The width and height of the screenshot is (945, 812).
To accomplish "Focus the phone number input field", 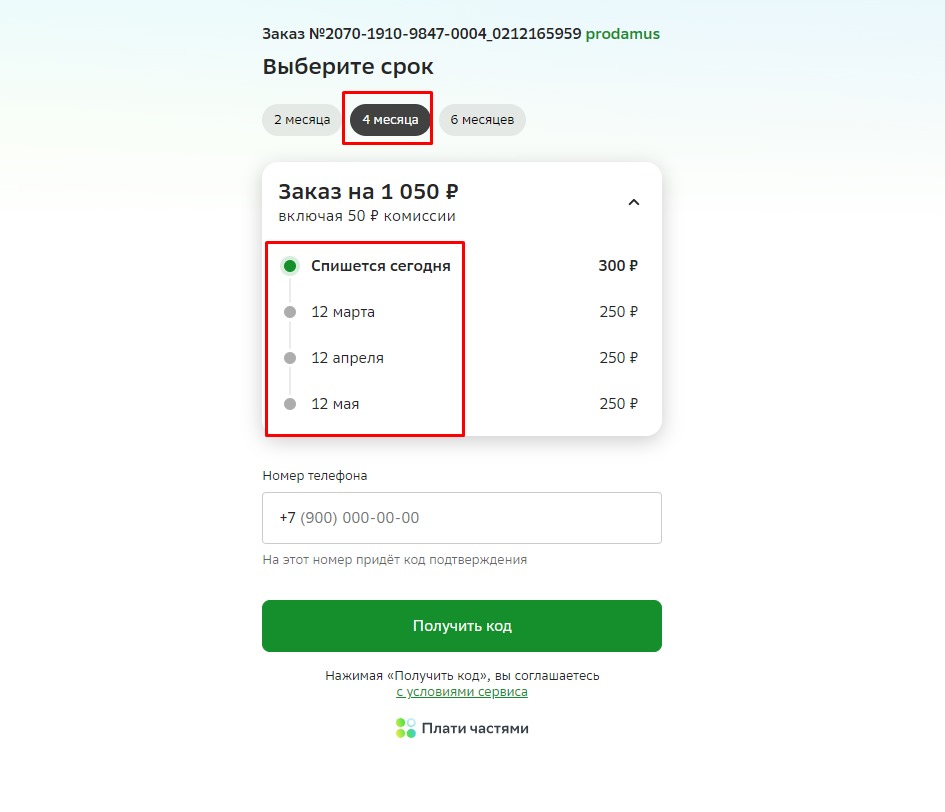I will point(462,518).
